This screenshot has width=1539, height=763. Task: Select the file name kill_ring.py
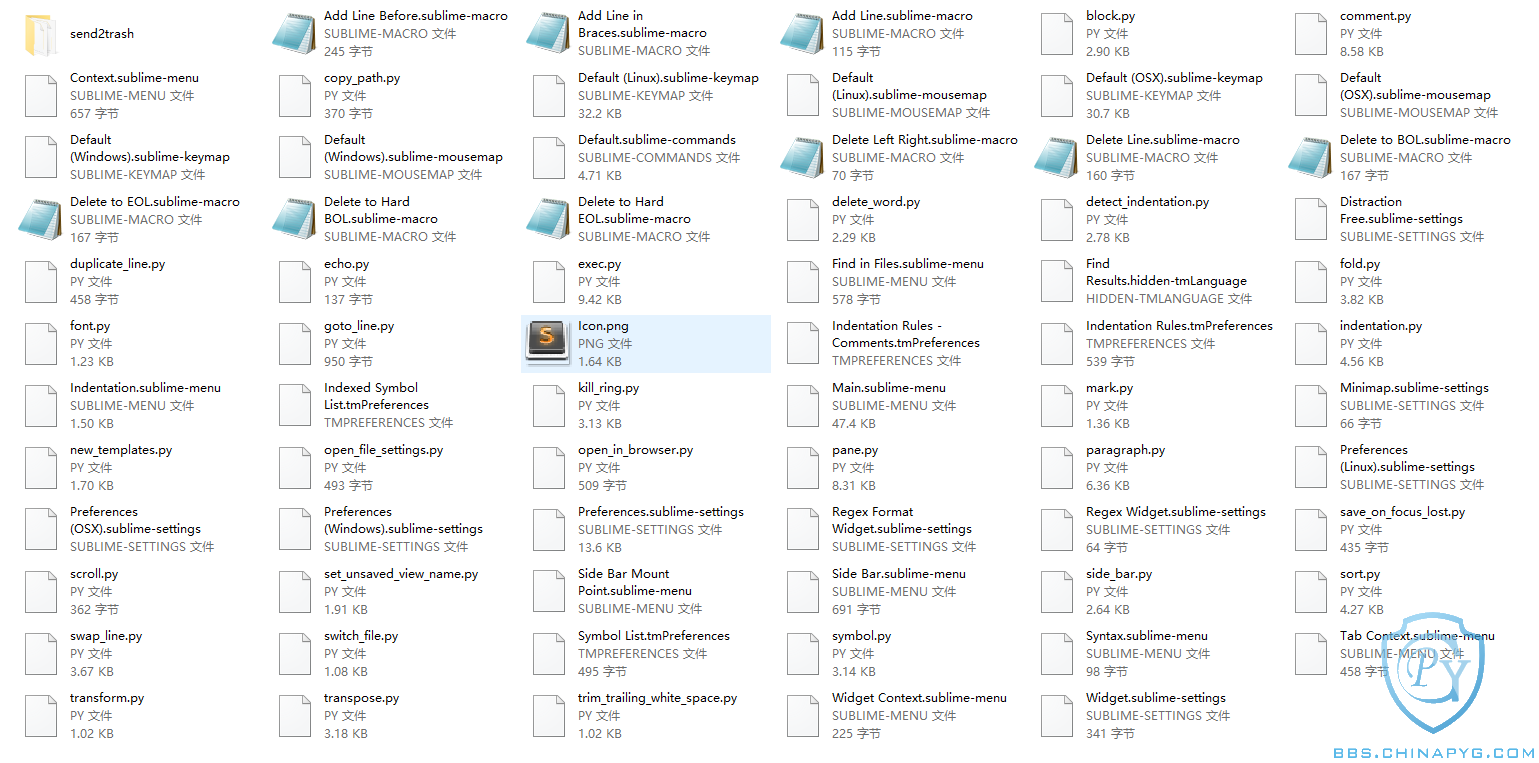click(608, 388)
